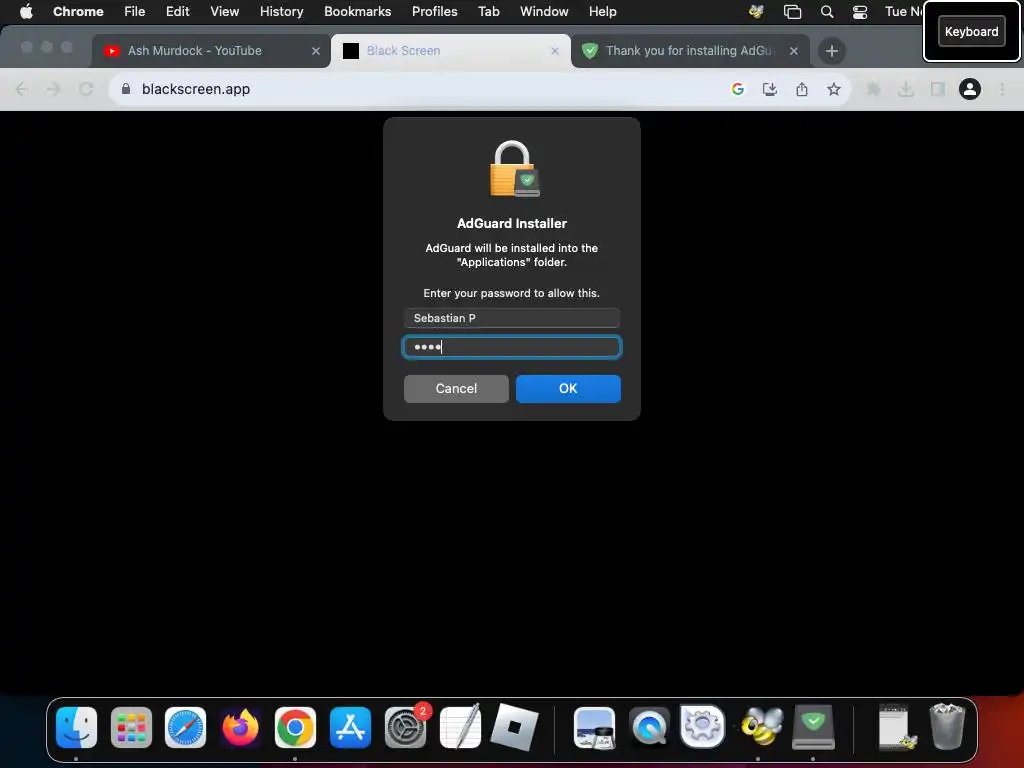
Task: Launch Safari from the Dock
Action: pyautogui.click(x=185, y=728)
